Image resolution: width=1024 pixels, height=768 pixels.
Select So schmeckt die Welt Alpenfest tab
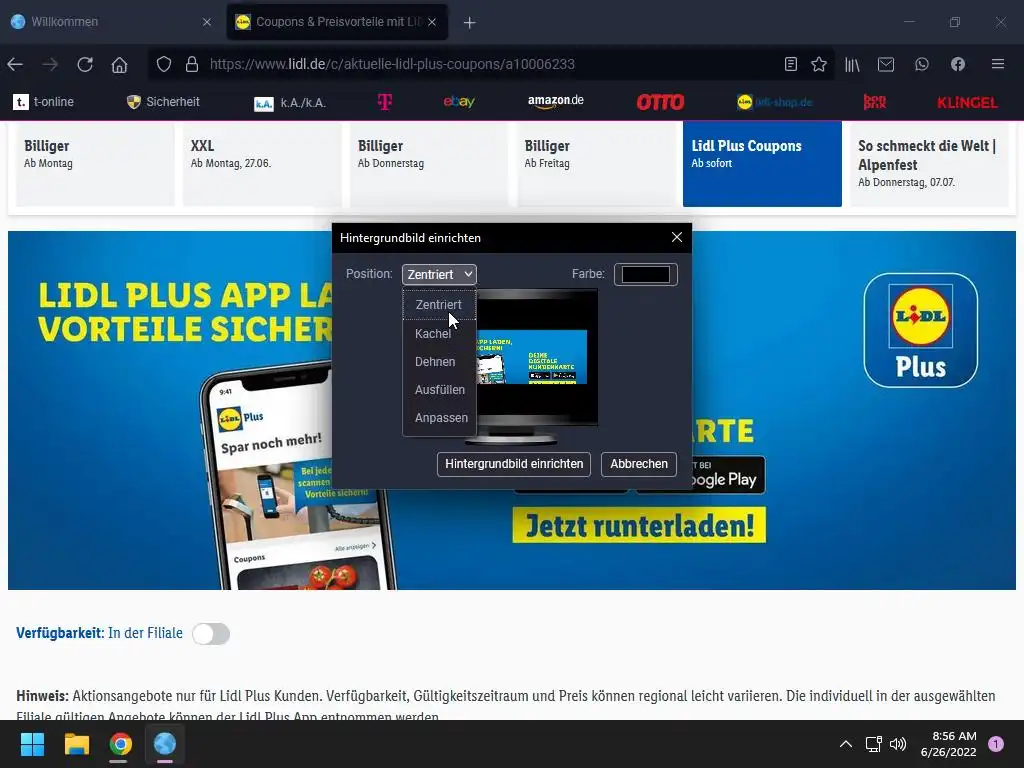click(x=929, y=164)
